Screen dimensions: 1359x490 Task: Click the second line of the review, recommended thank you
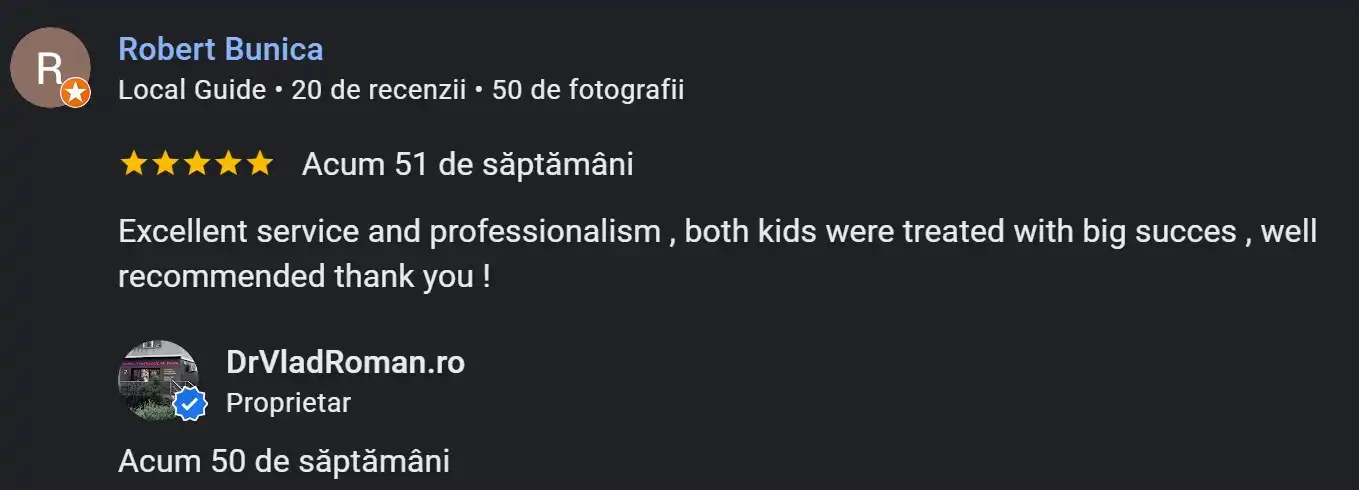[304, 276]
